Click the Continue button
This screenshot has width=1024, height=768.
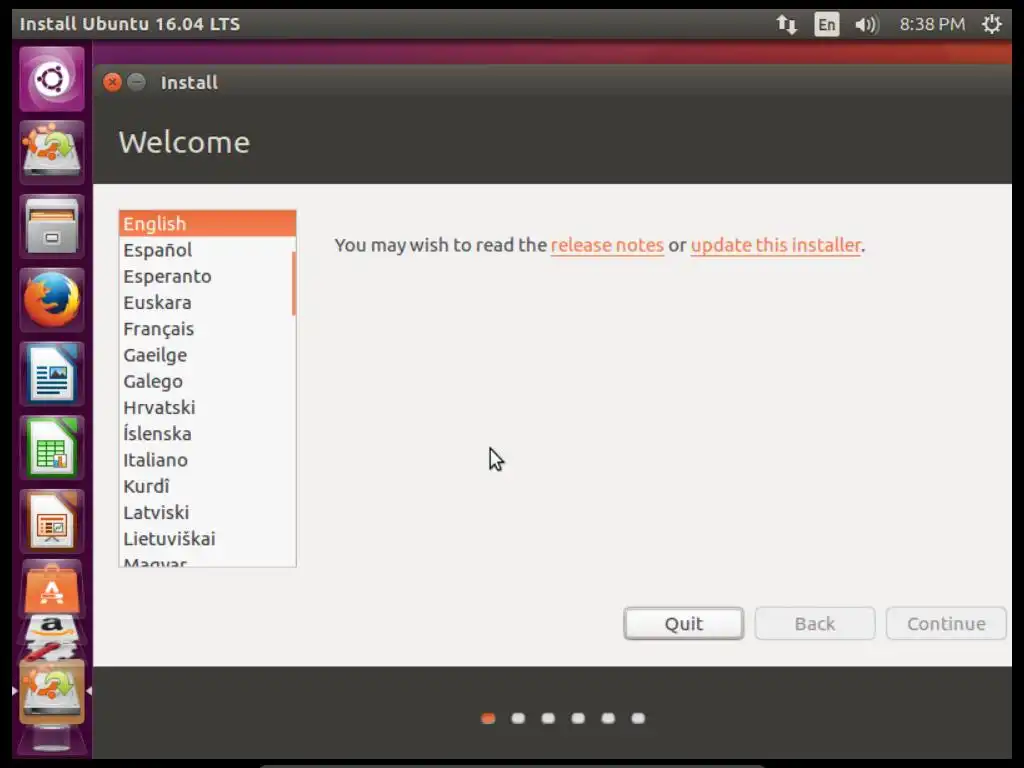coord(946,624)
